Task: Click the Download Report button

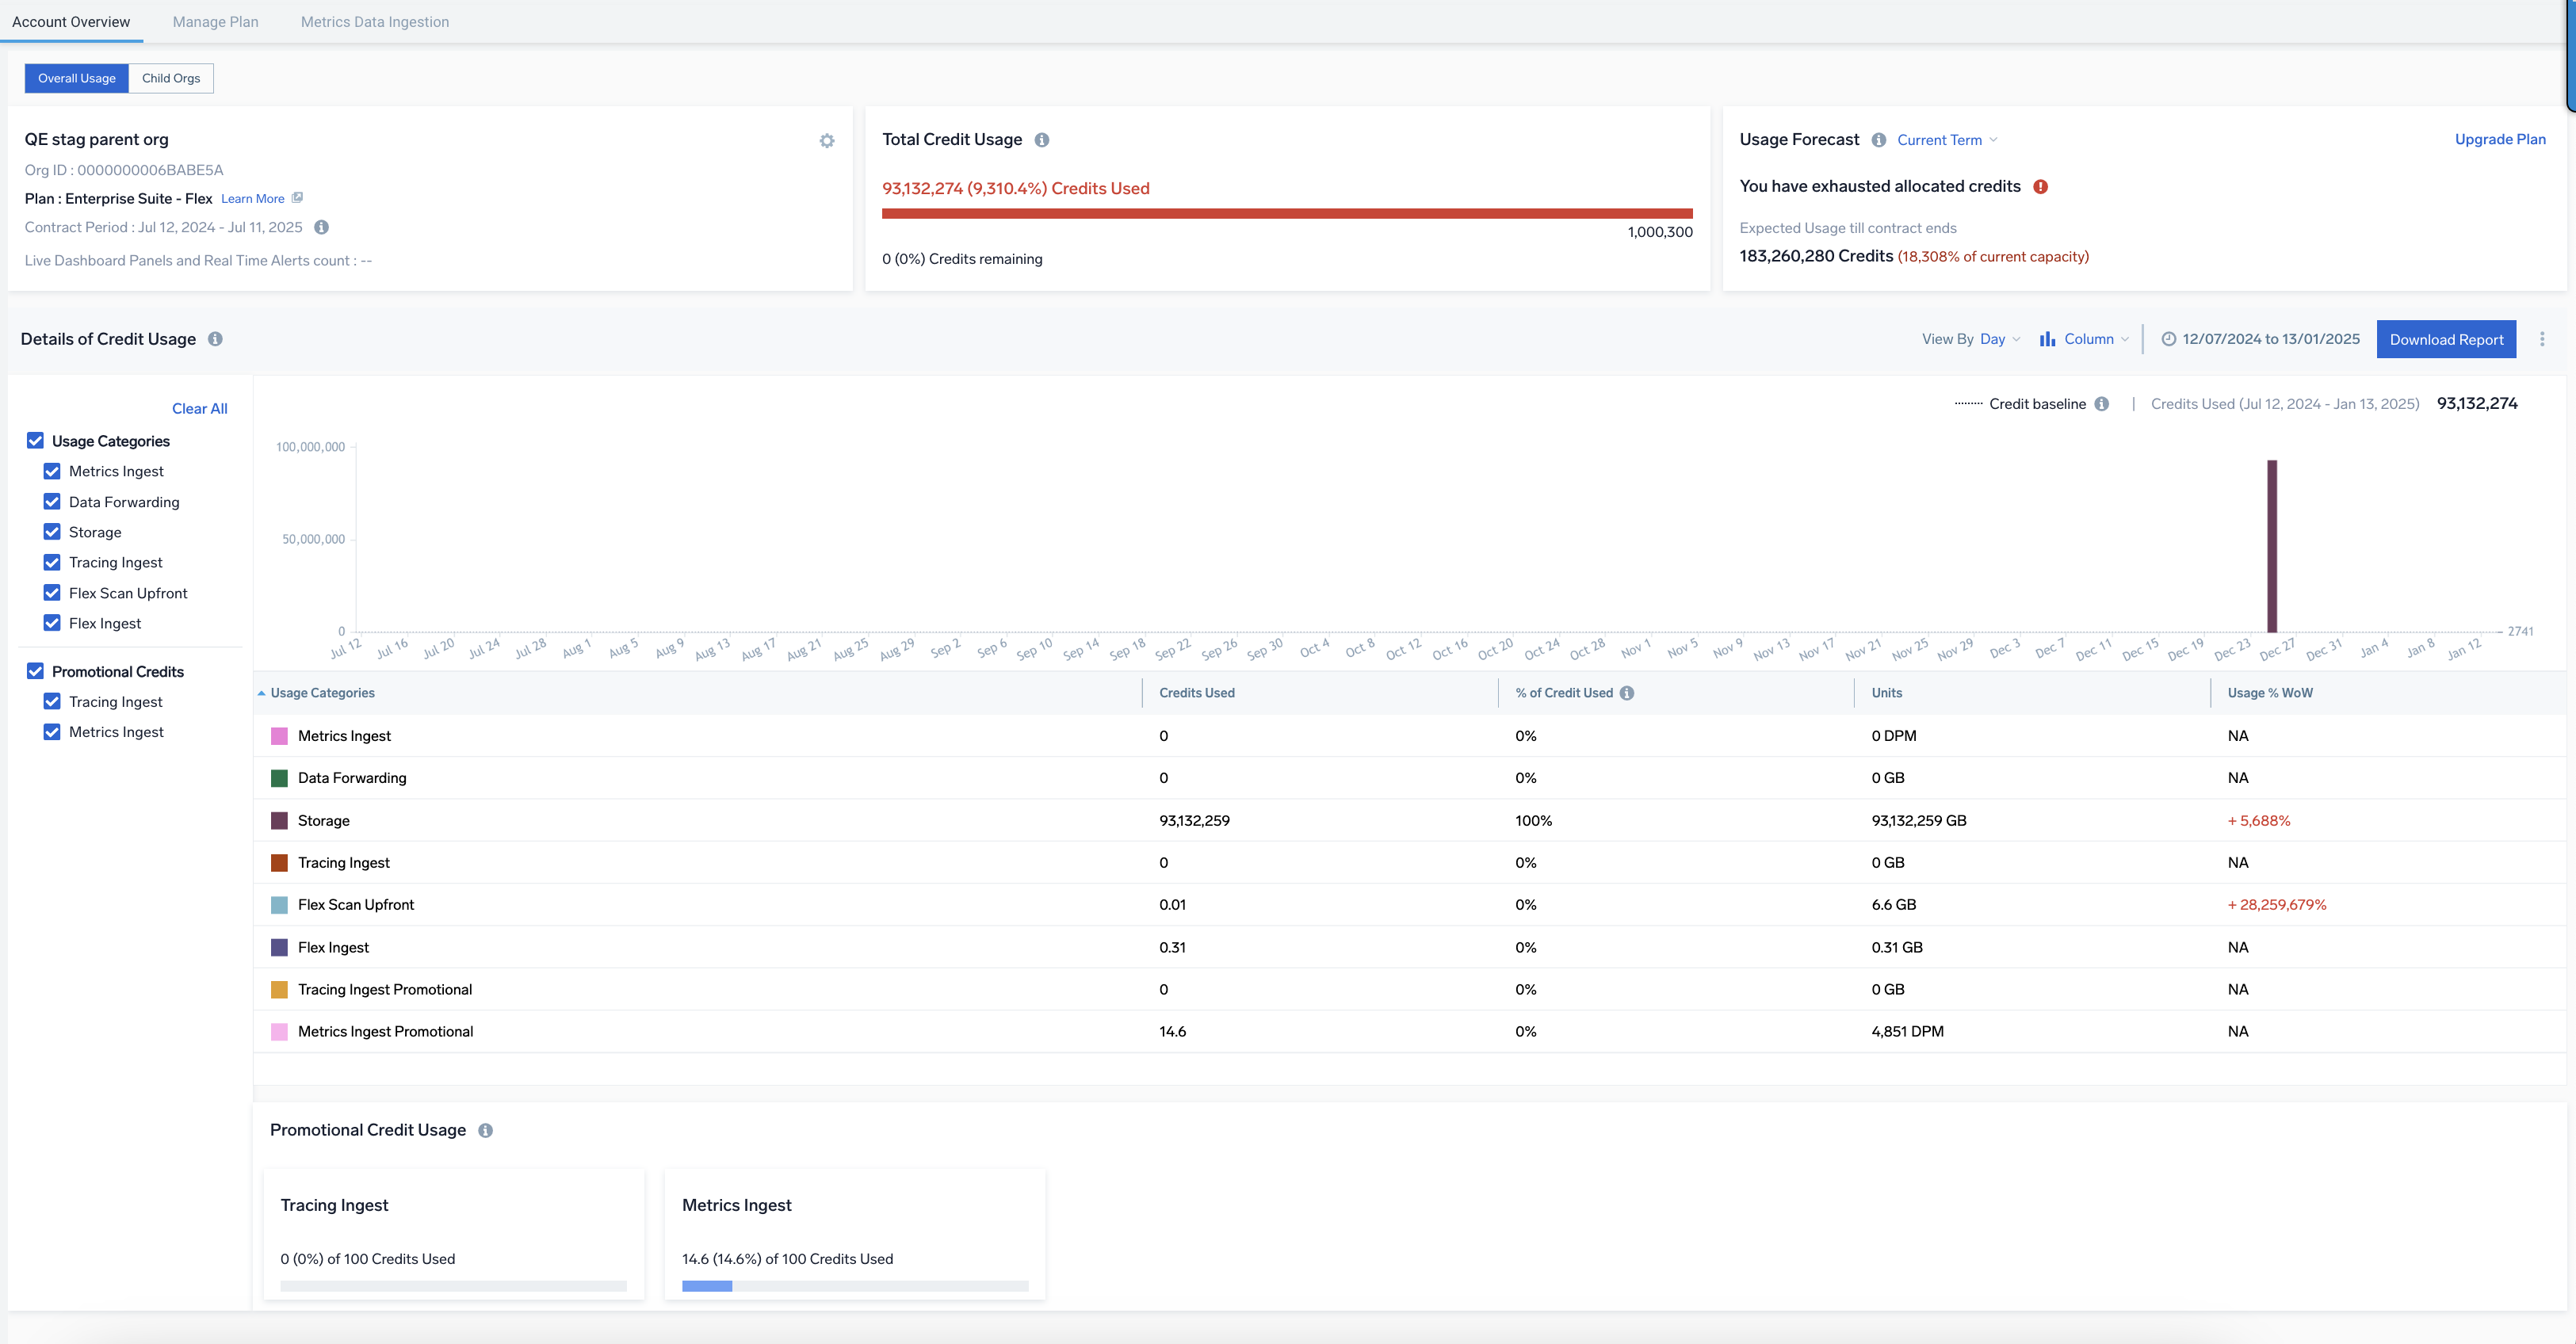Action: point(2446,339)
